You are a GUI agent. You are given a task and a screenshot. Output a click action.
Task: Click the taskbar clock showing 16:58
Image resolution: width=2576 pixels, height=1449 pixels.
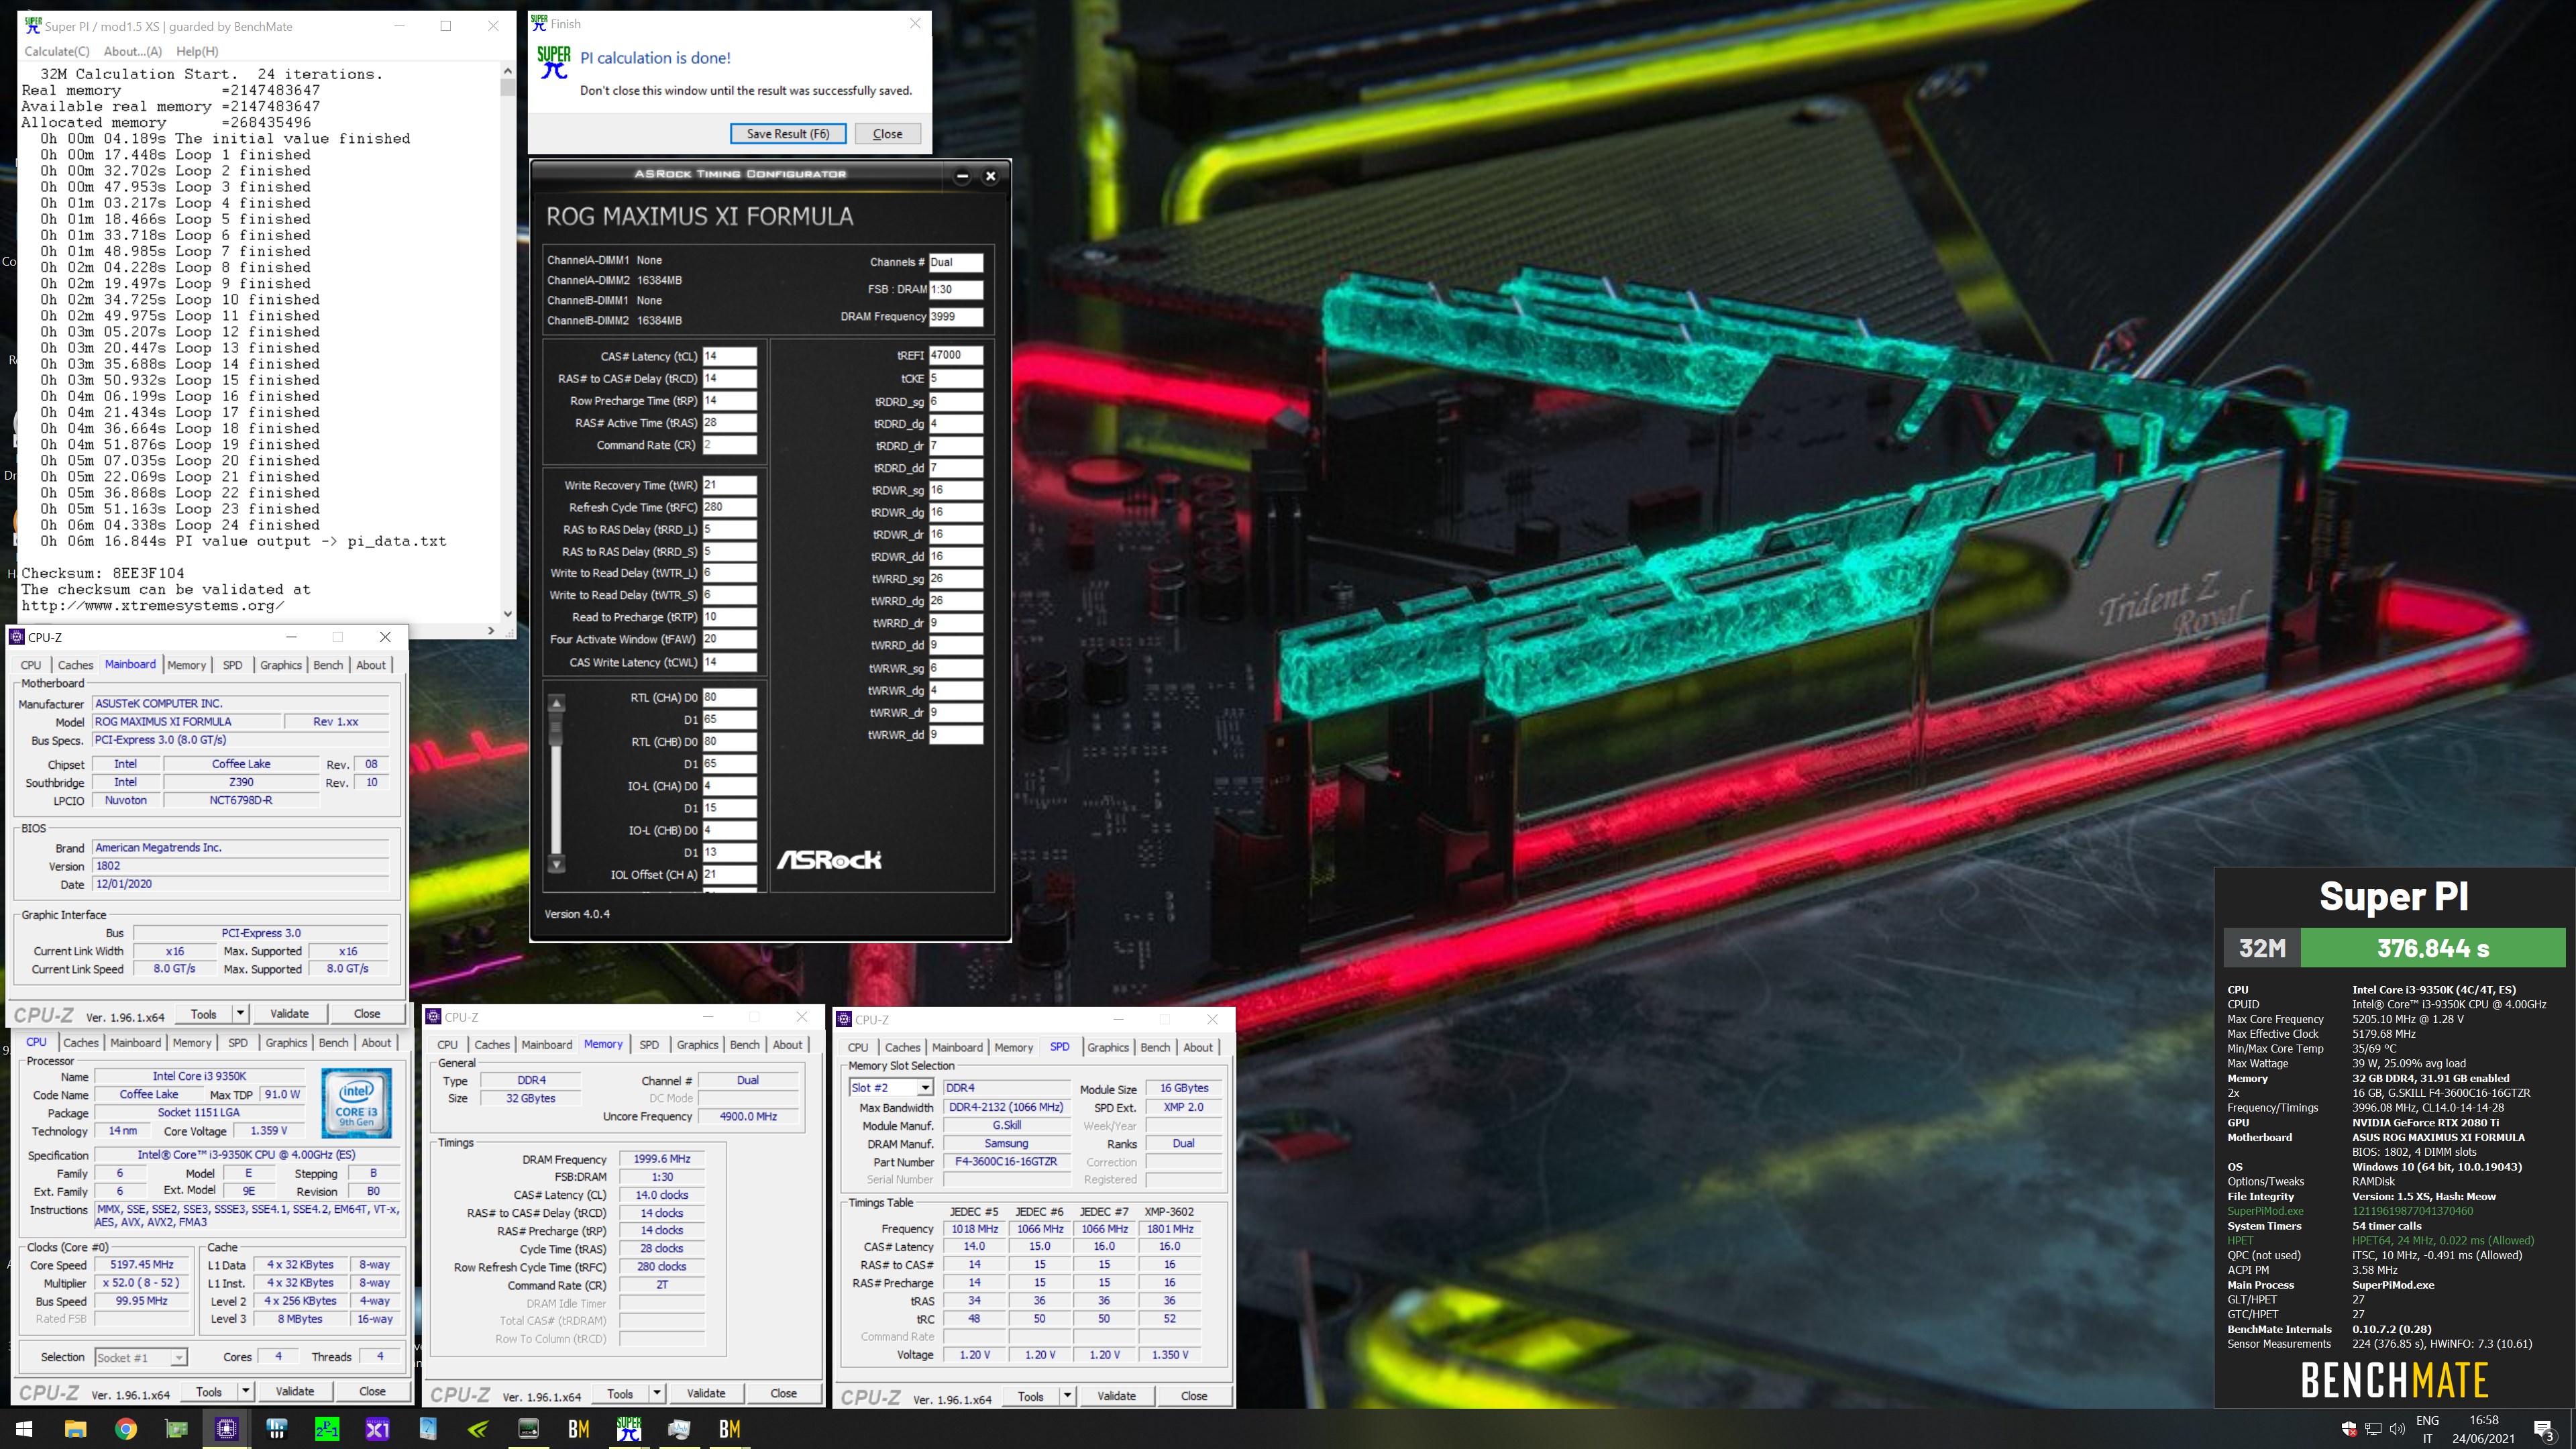2483,1429
